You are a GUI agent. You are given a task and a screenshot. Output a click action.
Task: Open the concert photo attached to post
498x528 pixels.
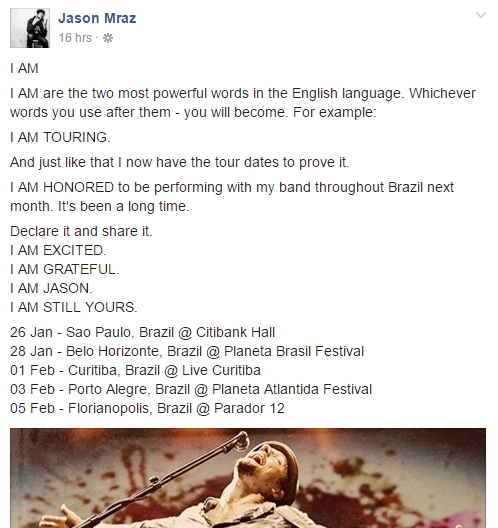click(x=248, y=478)
